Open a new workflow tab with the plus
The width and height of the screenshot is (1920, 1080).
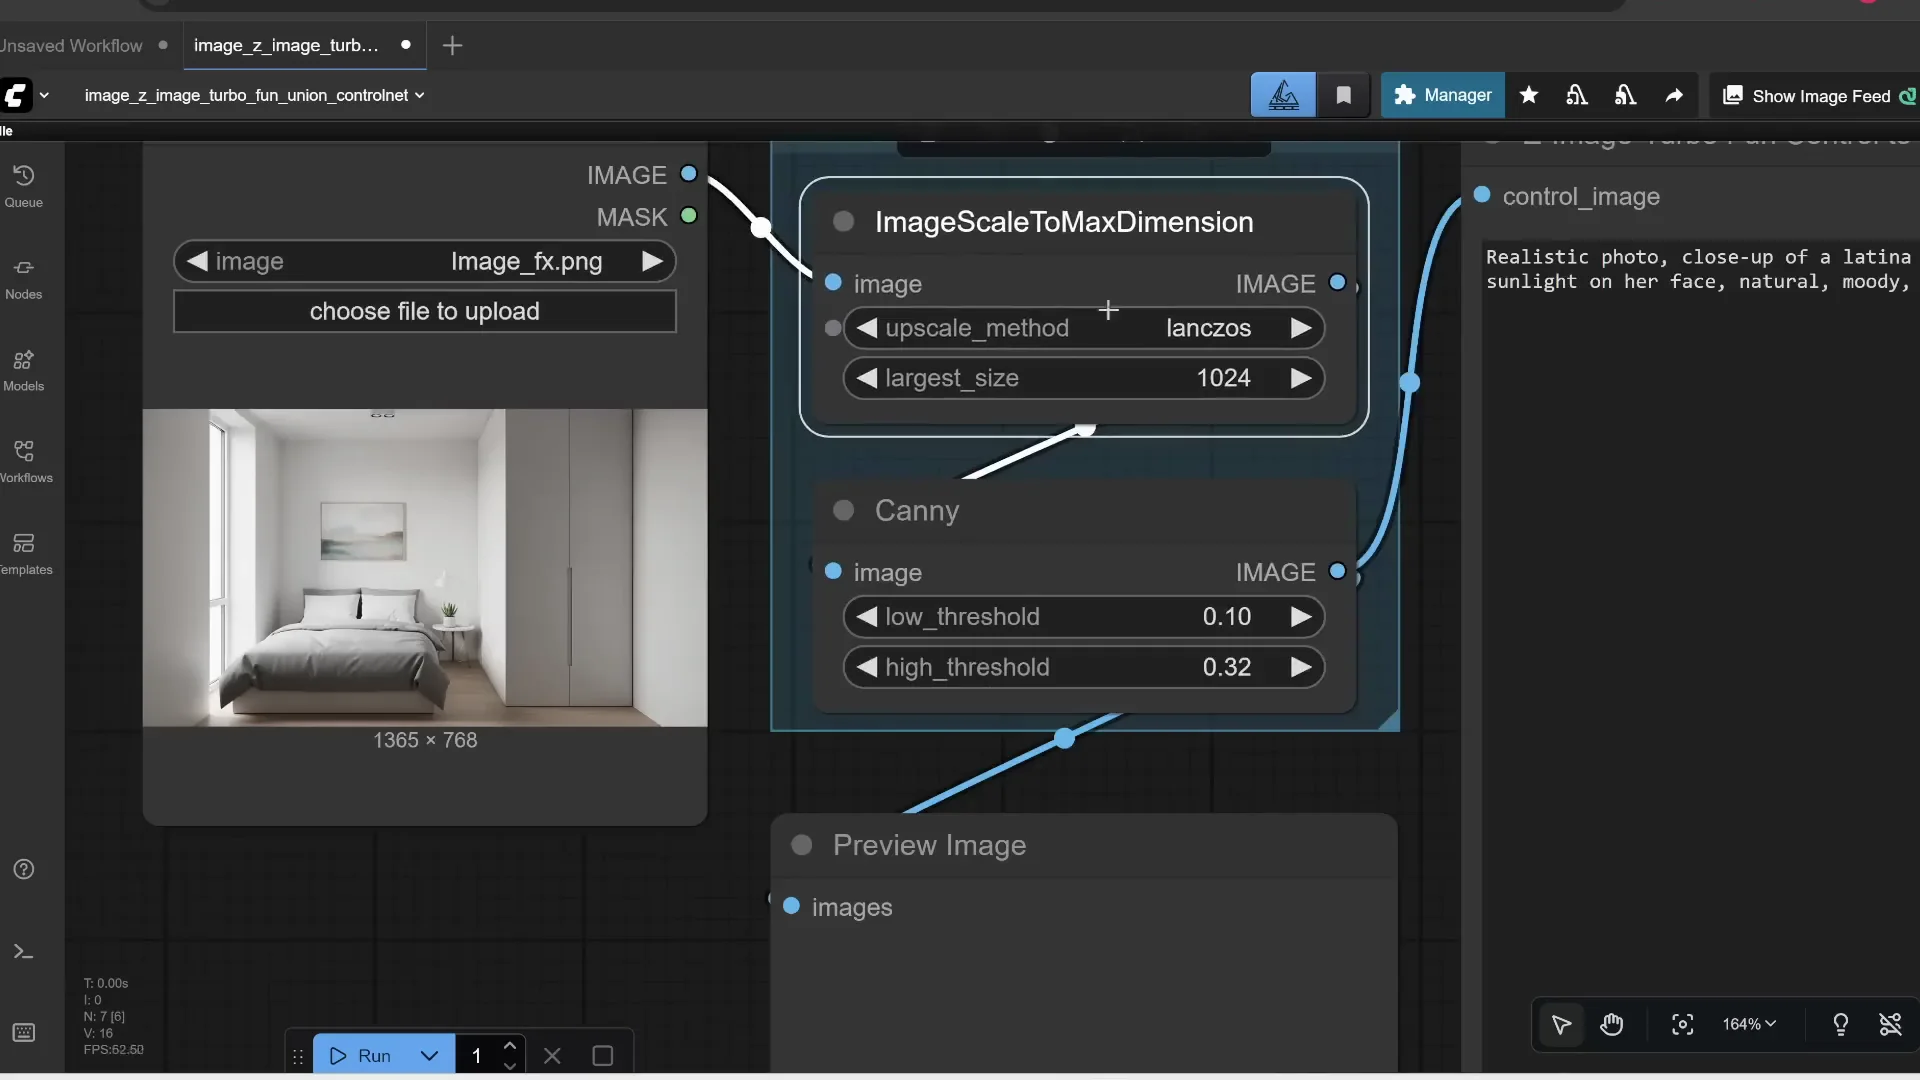(452, 45)
